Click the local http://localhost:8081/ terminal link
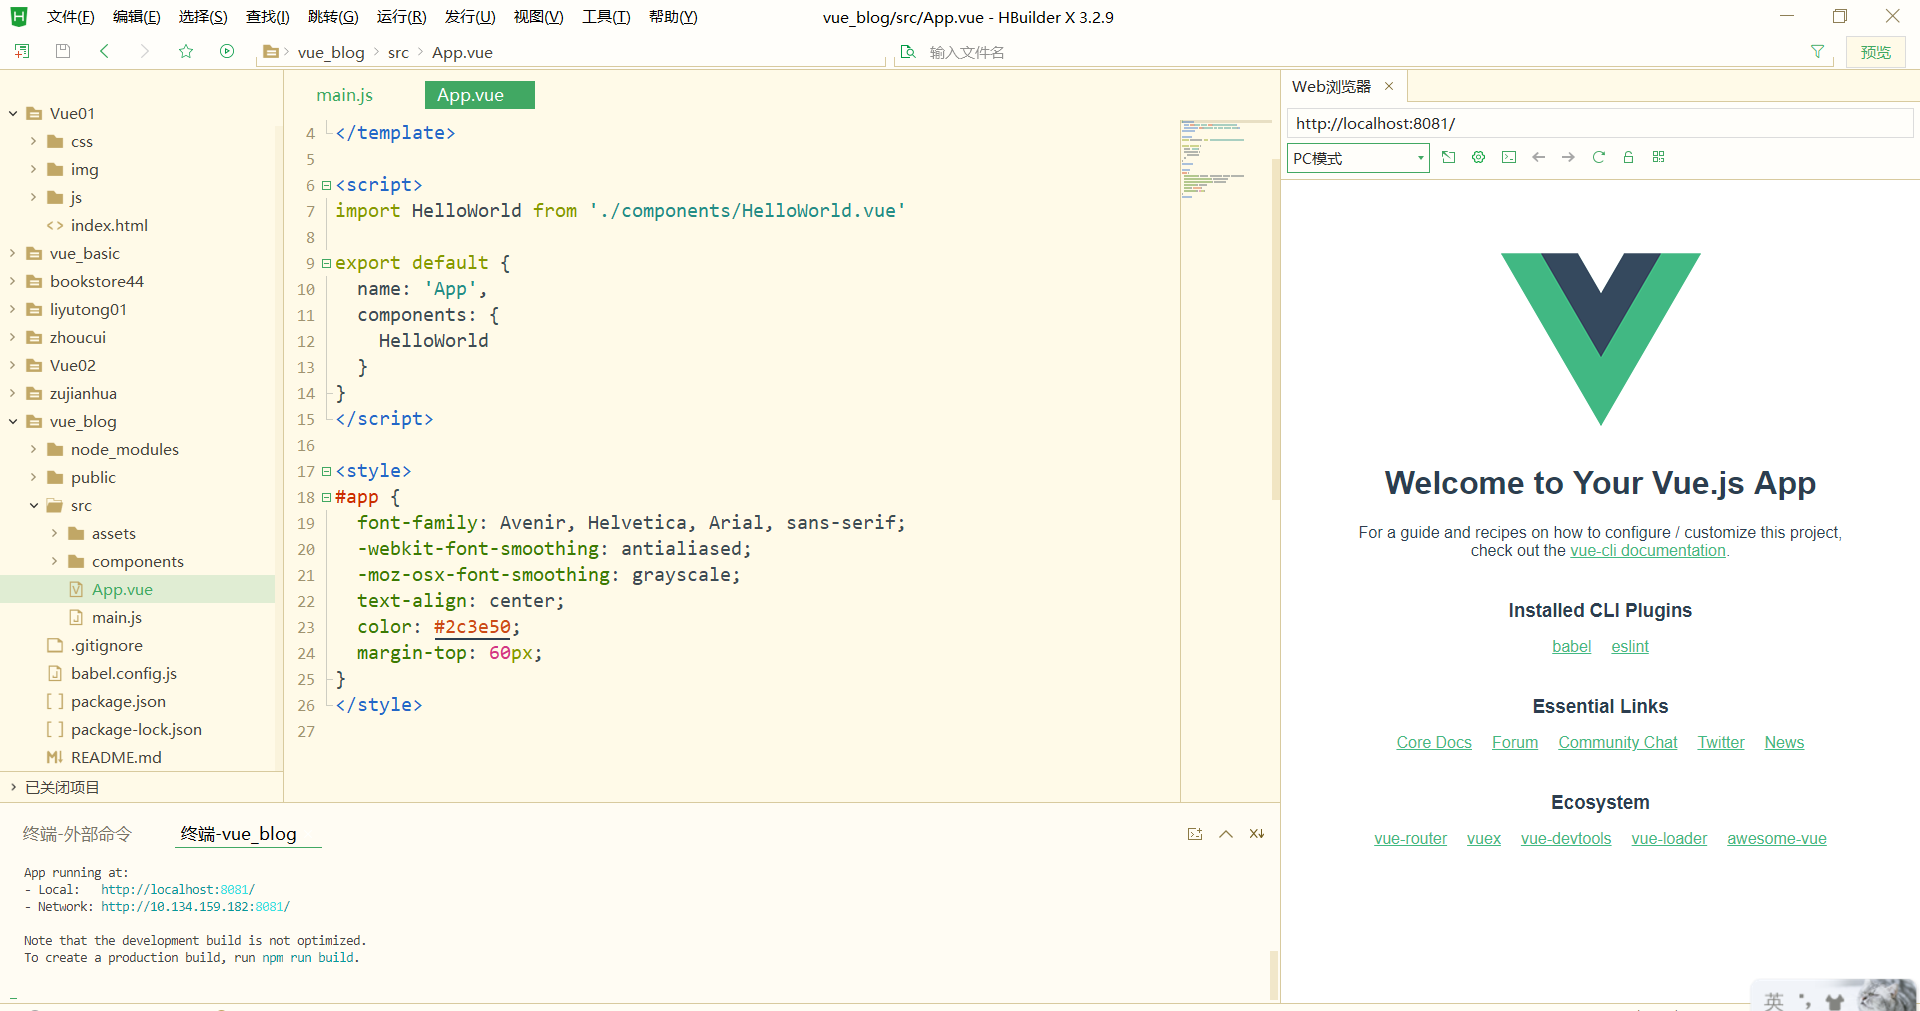Image resolution: width=1920 pixels, height=1011 pixels. (x=178, y=889)
